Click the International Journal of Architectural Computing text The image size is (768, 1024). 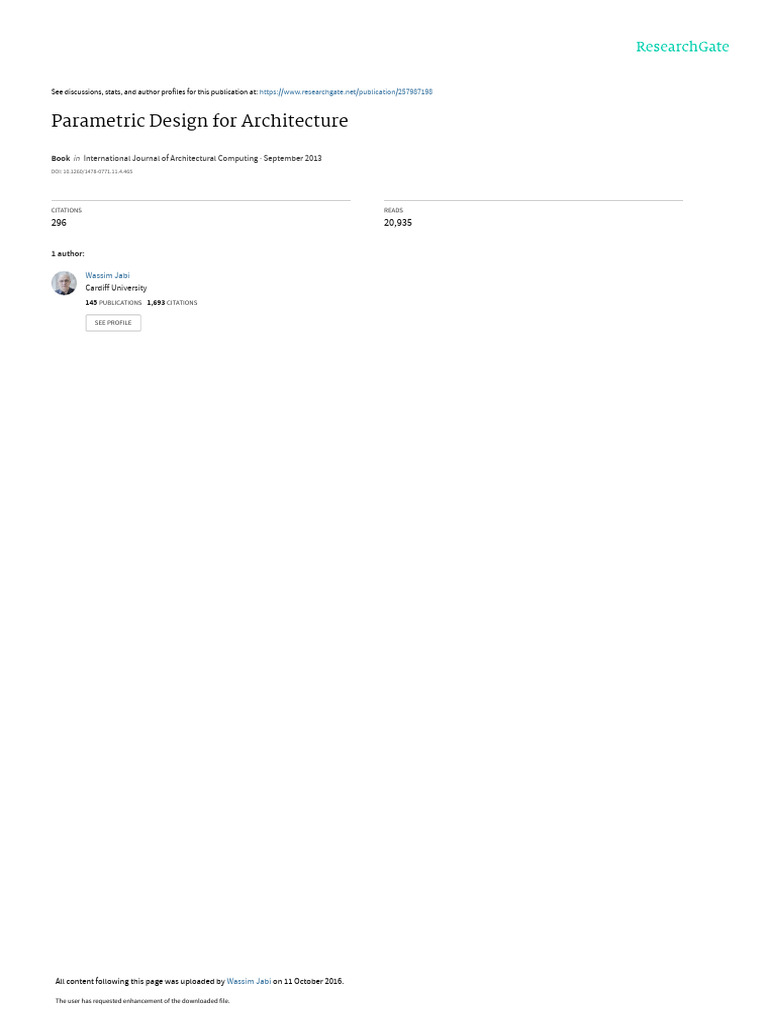pyautogui.click(x=170, y=158)
